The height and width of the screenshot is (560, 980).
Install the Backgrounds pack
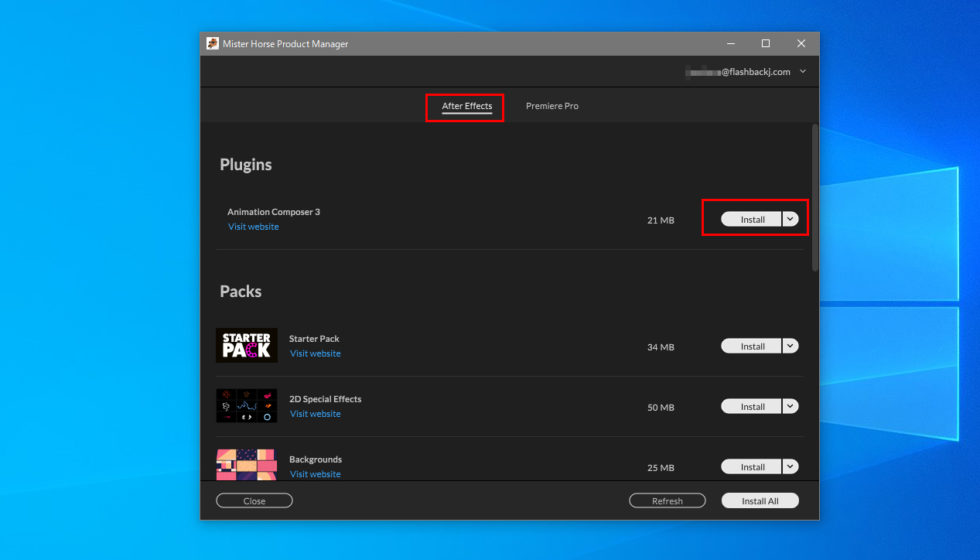point(752,466)
